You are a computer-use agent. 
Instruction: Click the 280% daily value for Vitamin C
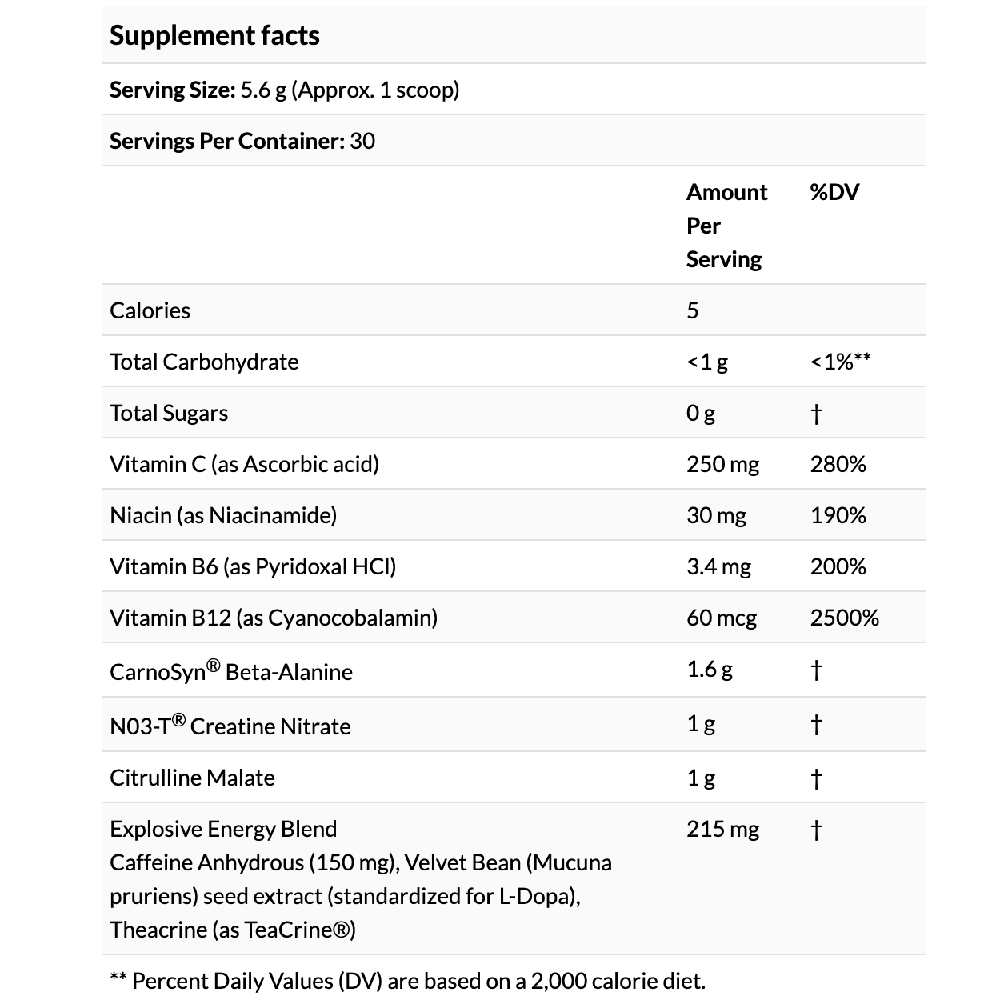point(838,464)
